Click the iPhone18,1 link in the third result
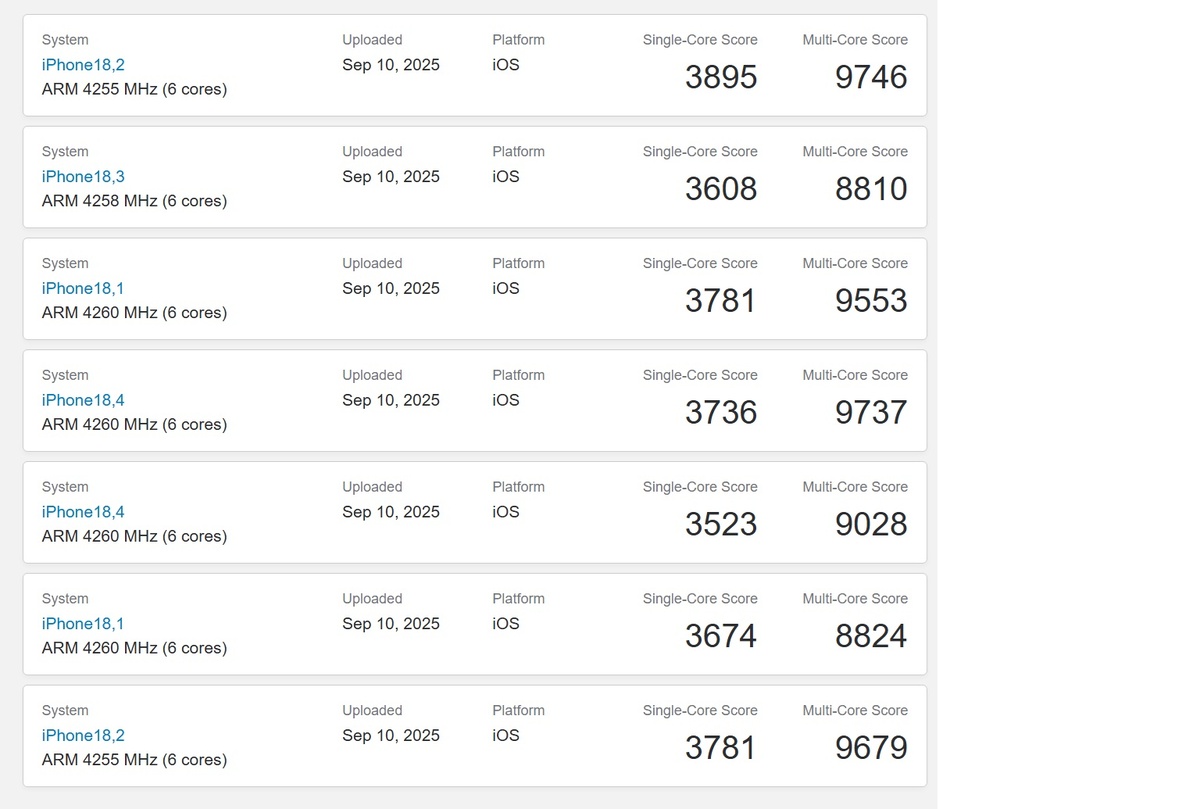 point(83,288)
